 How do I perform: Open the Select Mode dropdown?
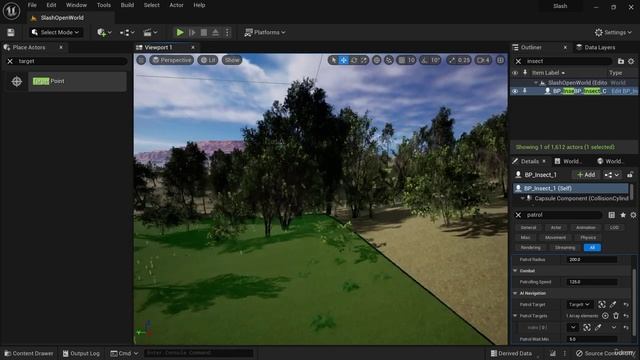[x=56, y=32]
